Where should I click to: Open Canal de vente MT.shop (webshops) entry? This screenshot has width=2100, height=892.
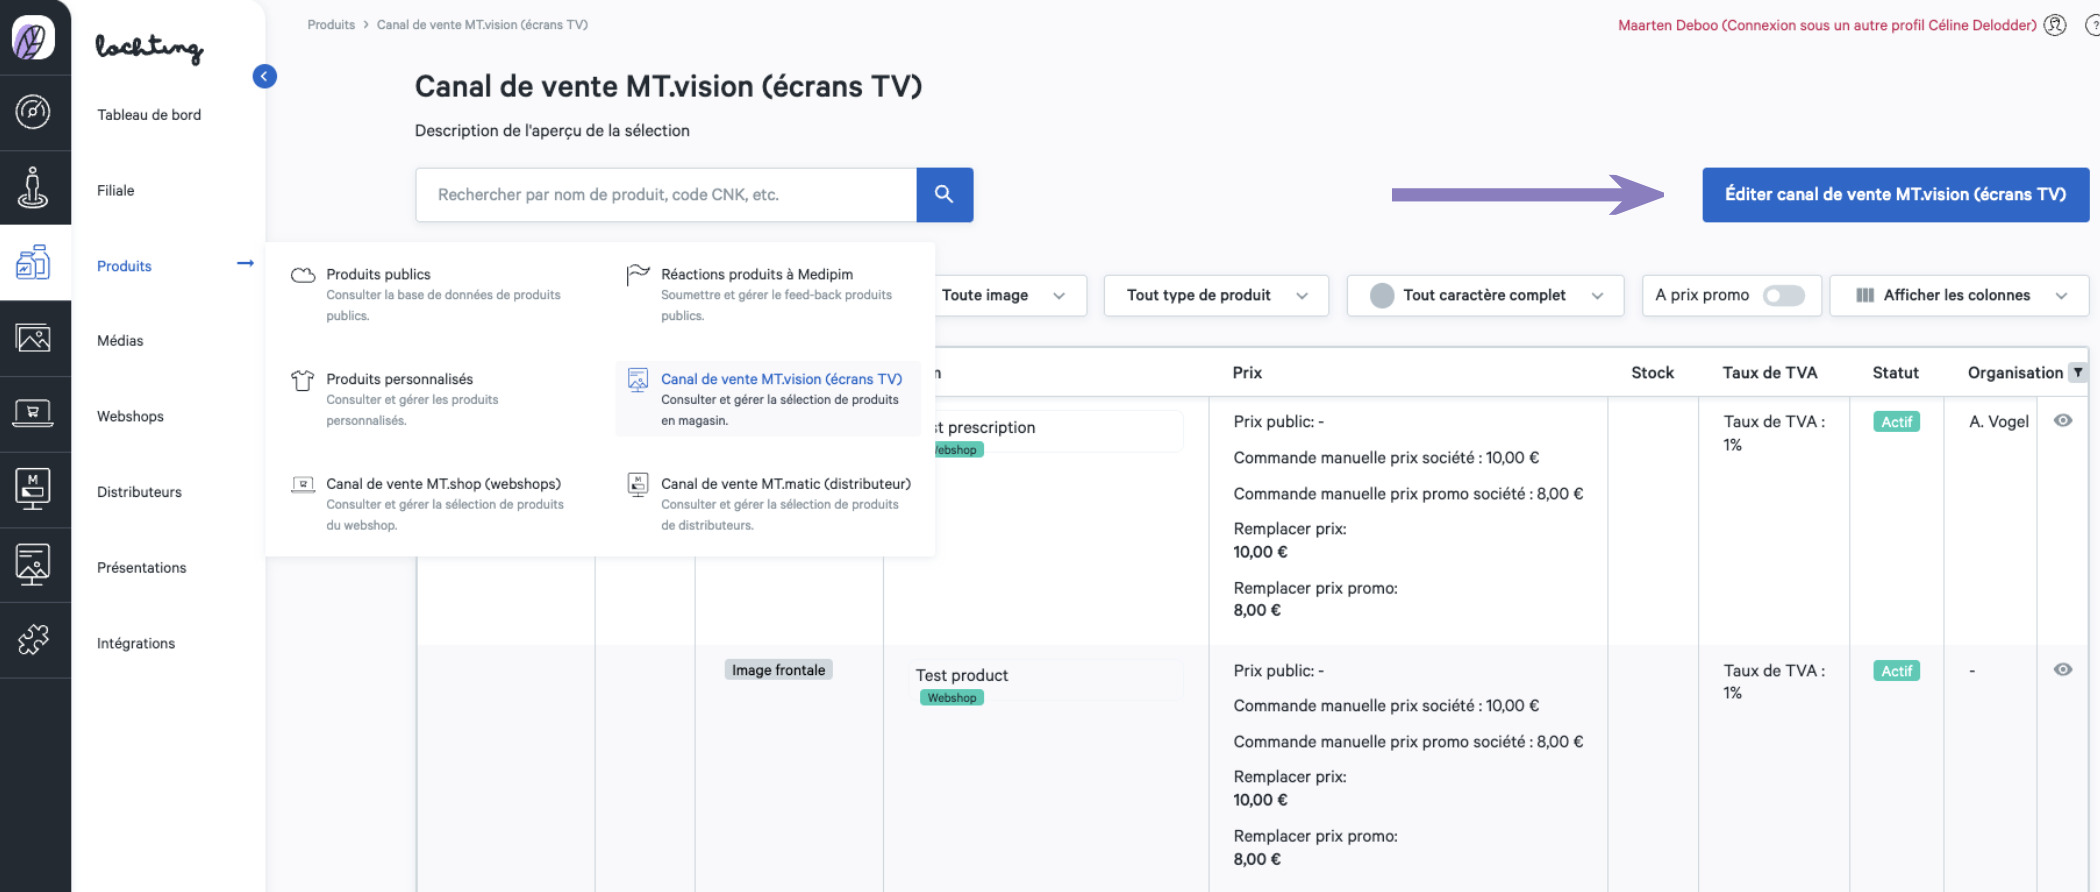434,503
